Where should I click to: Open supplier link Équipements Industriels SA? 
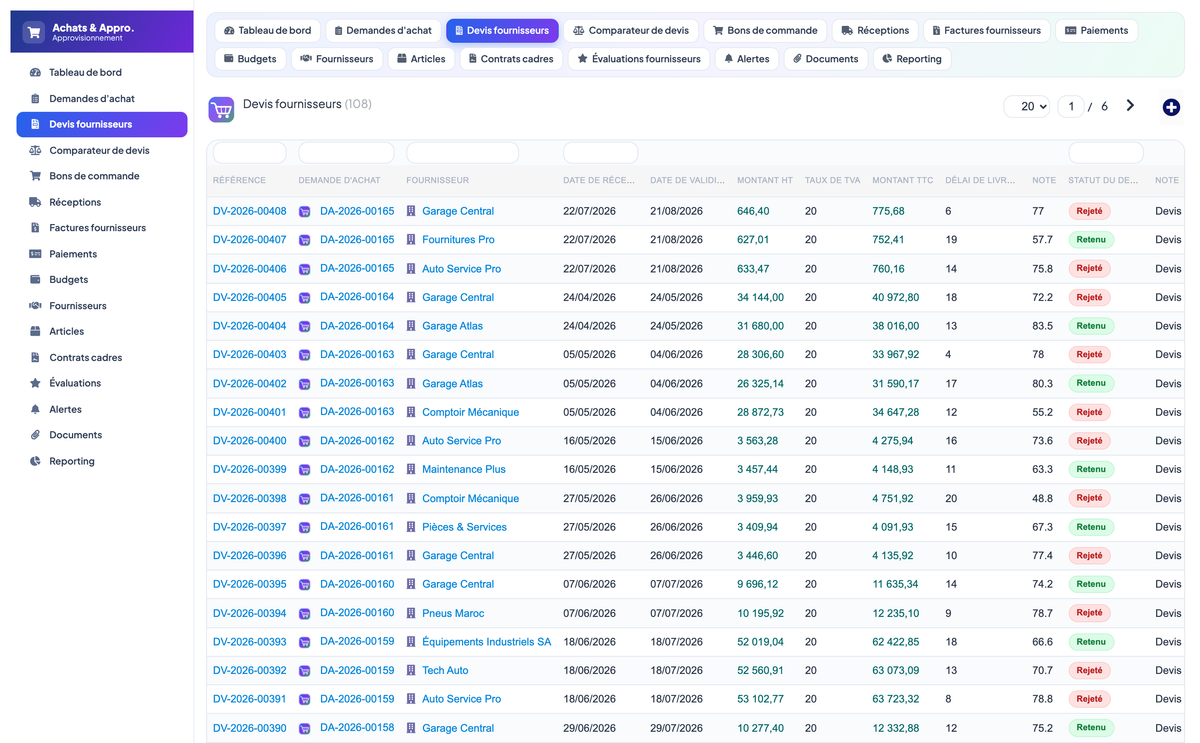[x=486, y=642]
